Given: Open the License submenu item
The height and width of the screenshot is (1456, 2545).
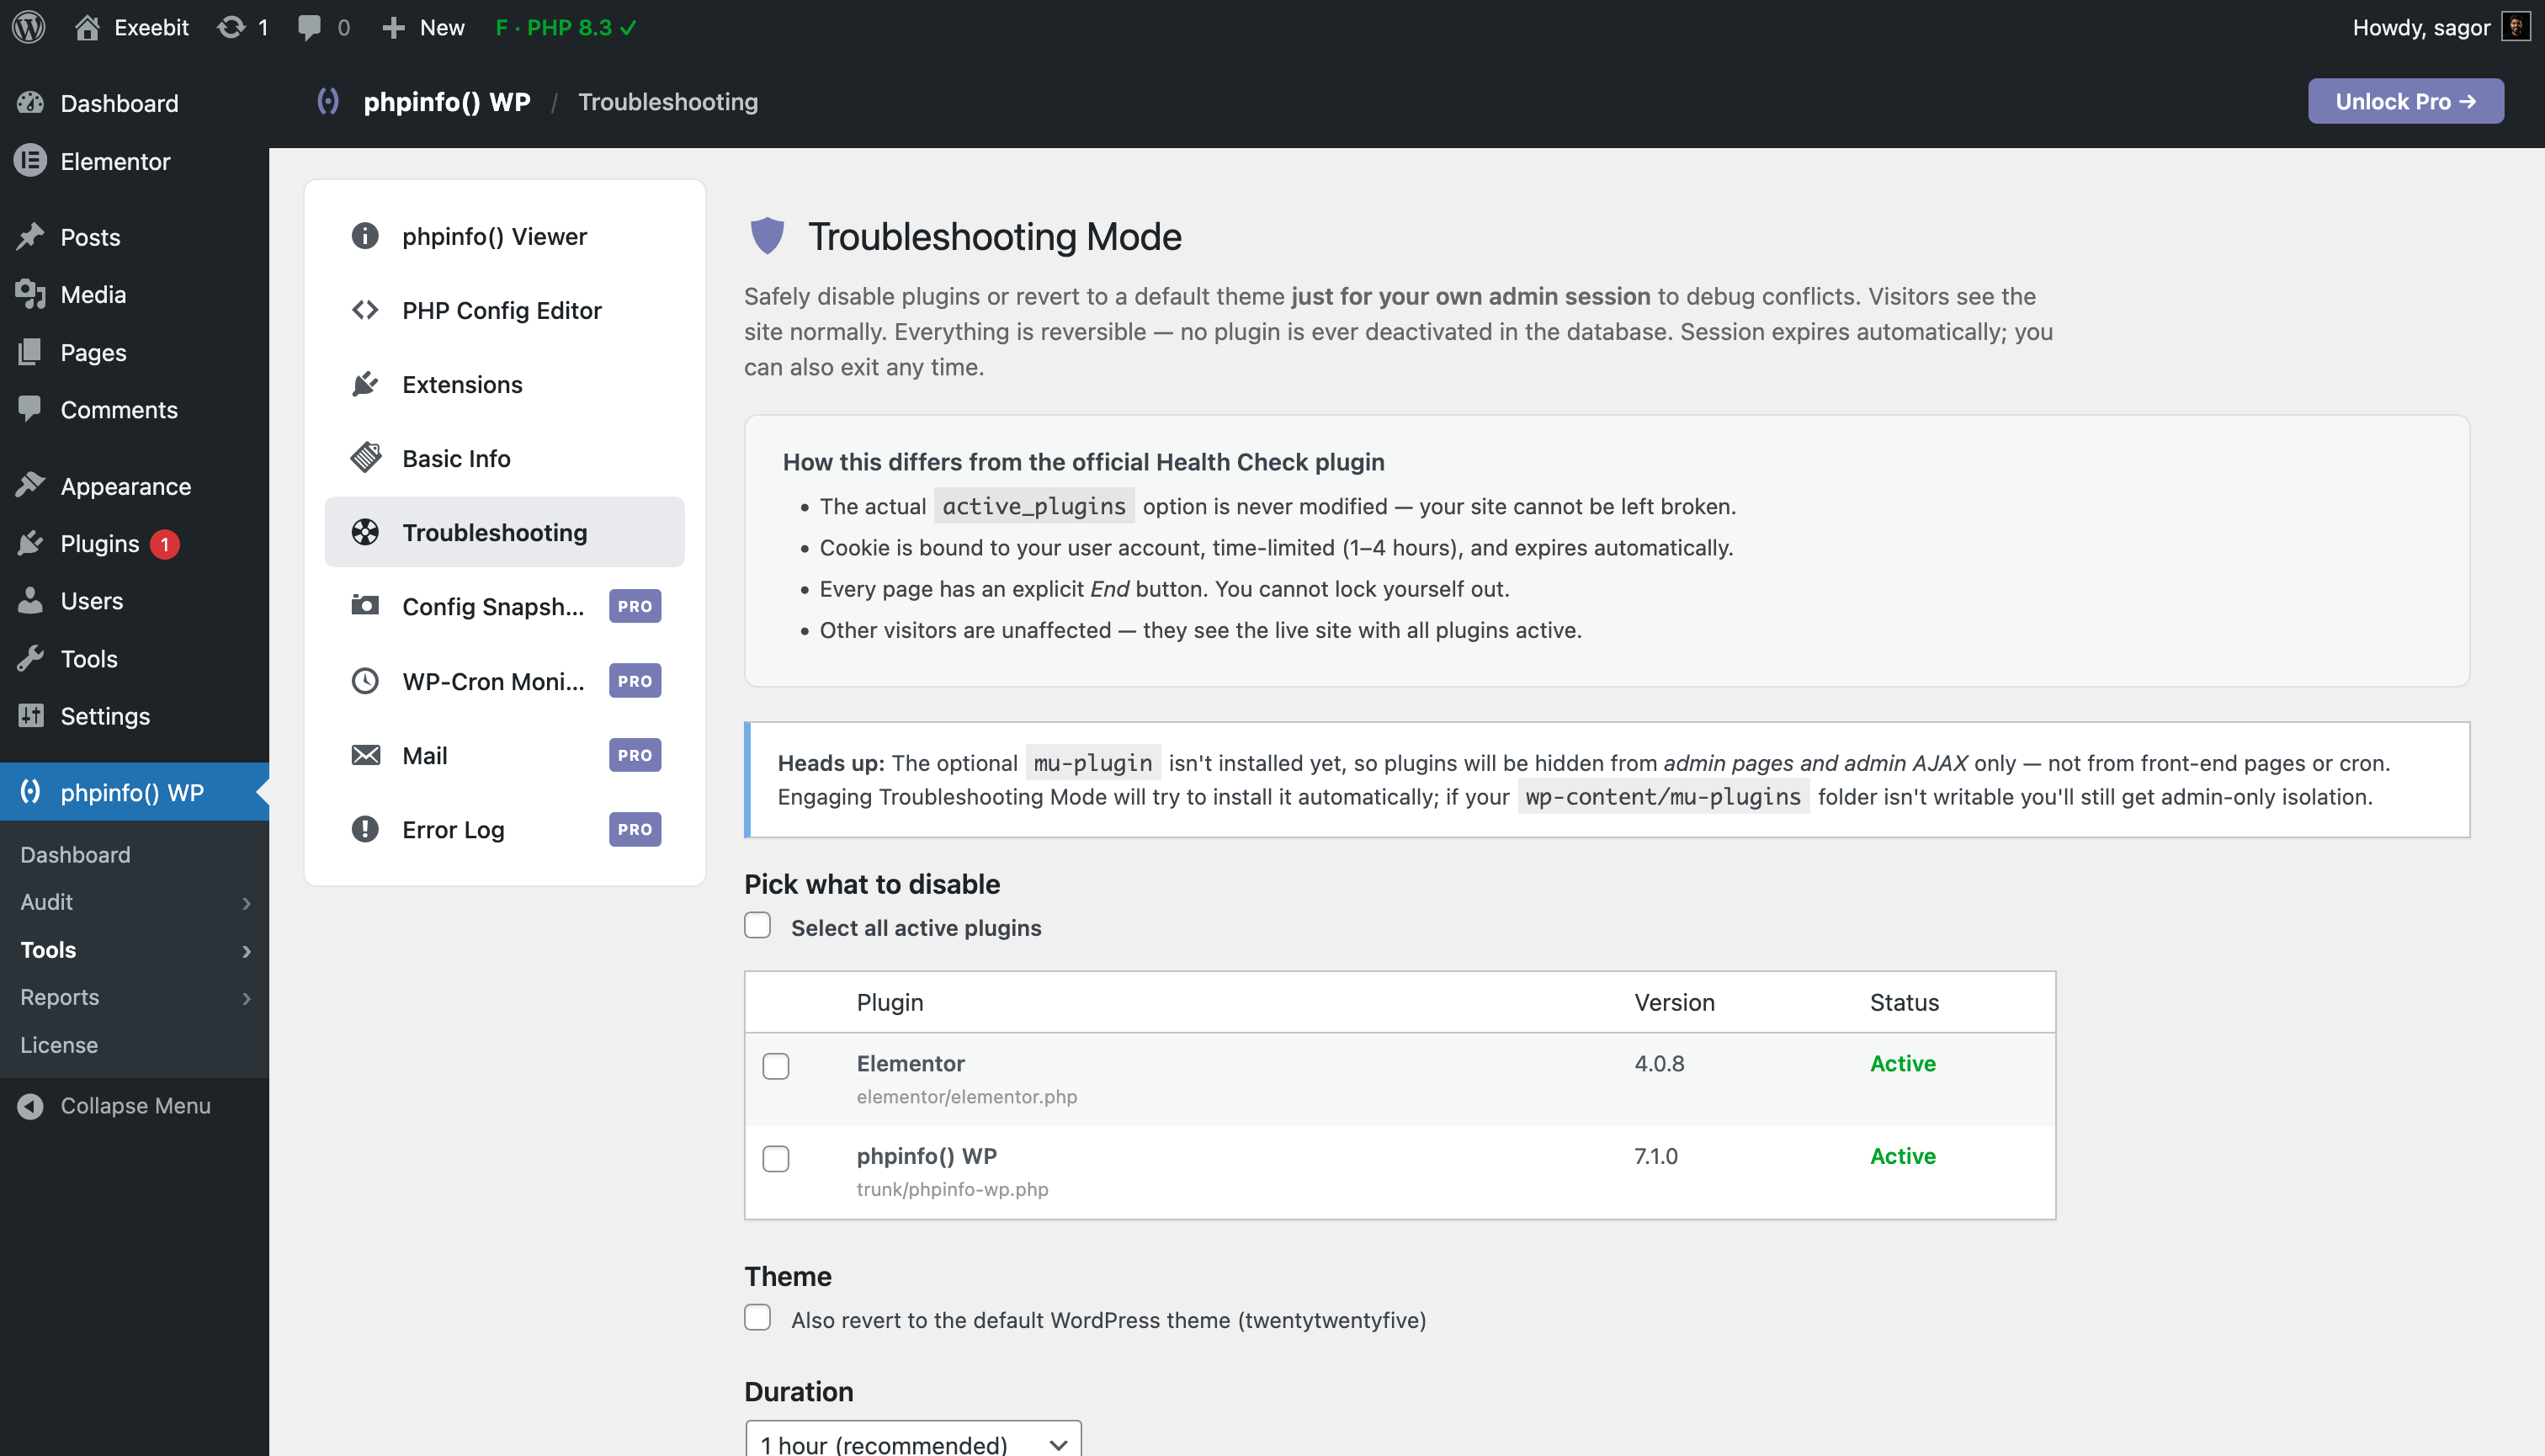Looking at the screenshot, I should pos(59,1044).
